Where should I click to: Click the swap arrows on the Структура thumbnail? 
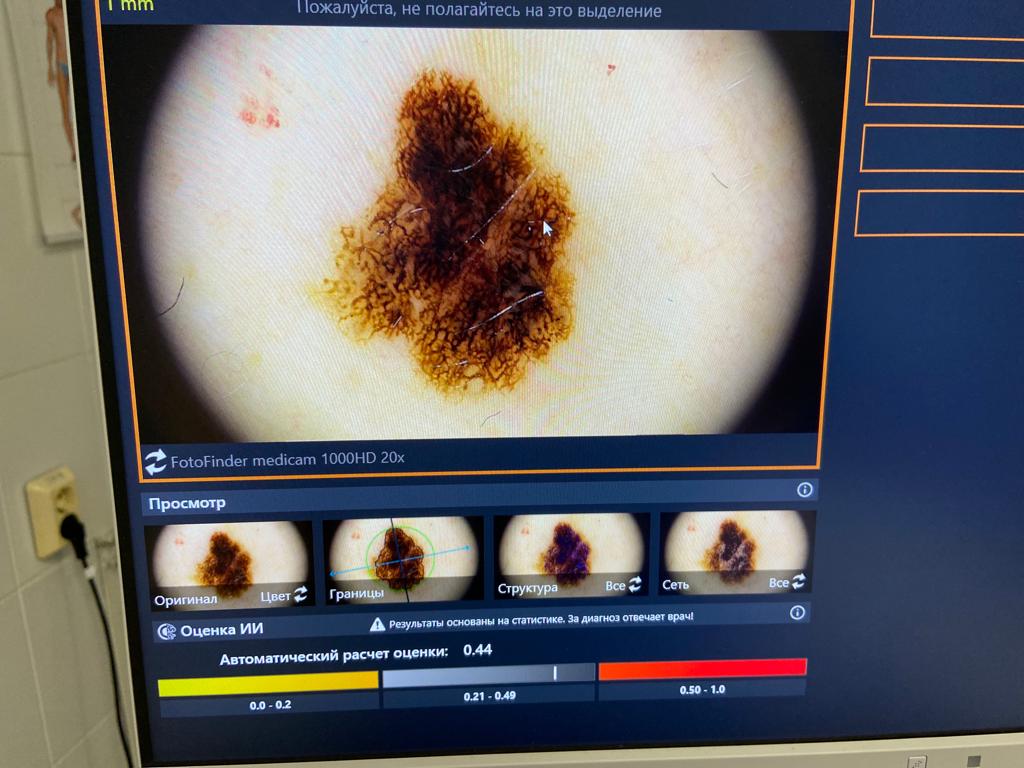(x=635, y=586)
